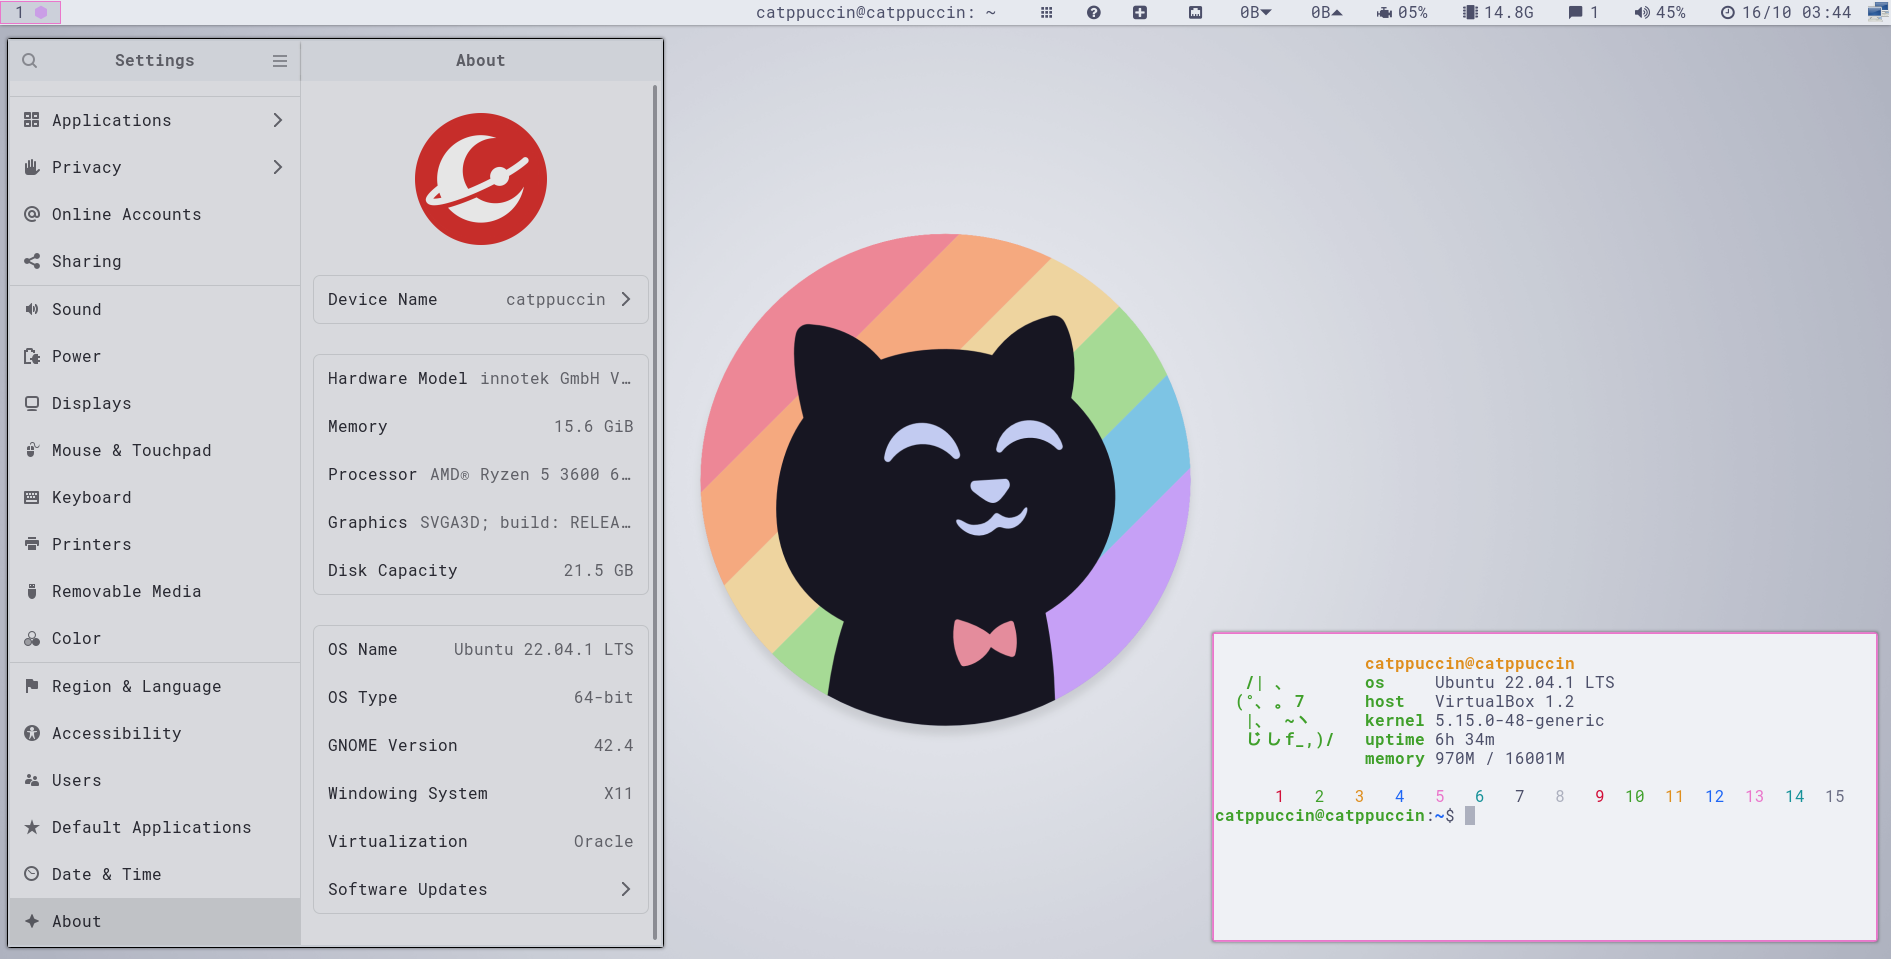Click the CPU 05% indicator

(1402, 12)
